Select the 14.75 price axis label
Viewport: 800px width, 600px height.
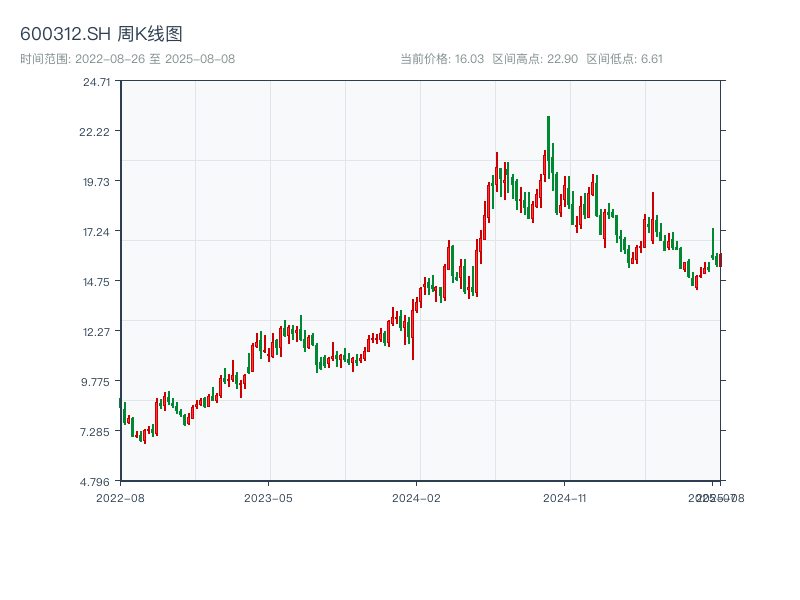click(x=96, y=282)
